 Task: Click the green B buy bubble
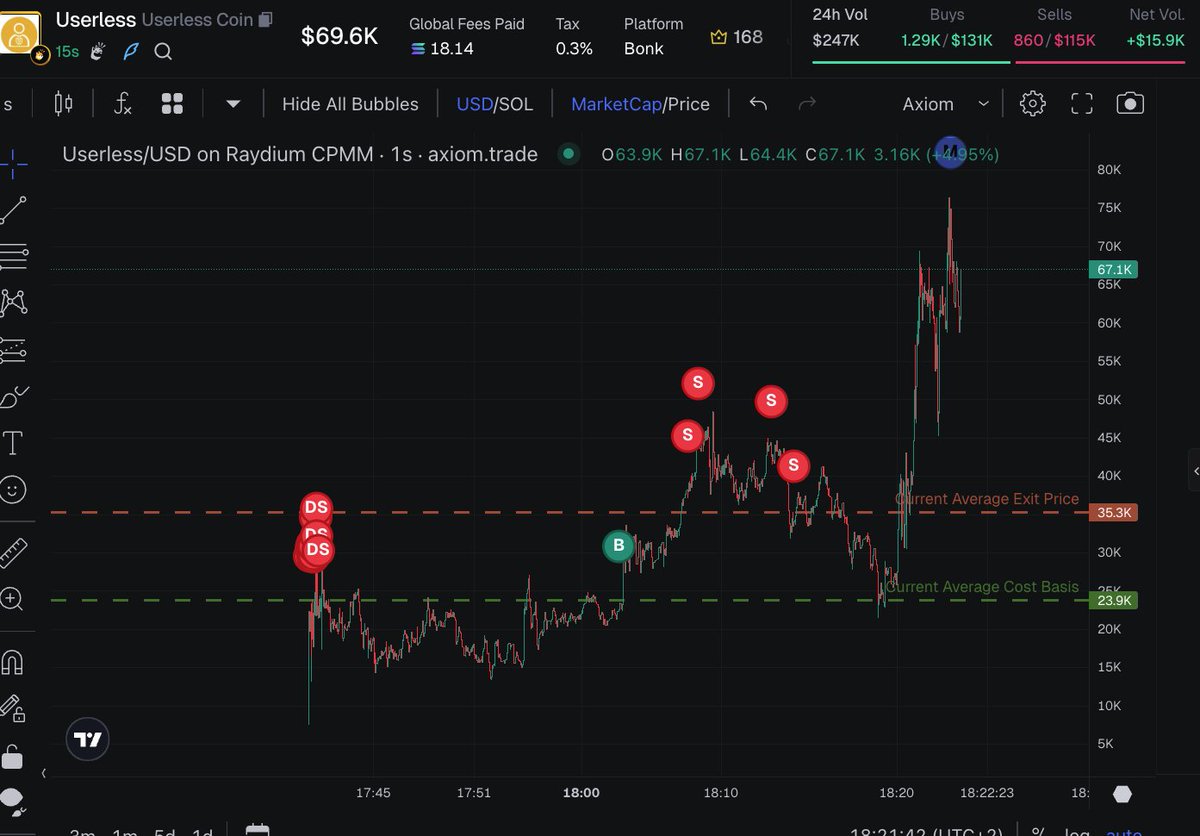[618, 546]
